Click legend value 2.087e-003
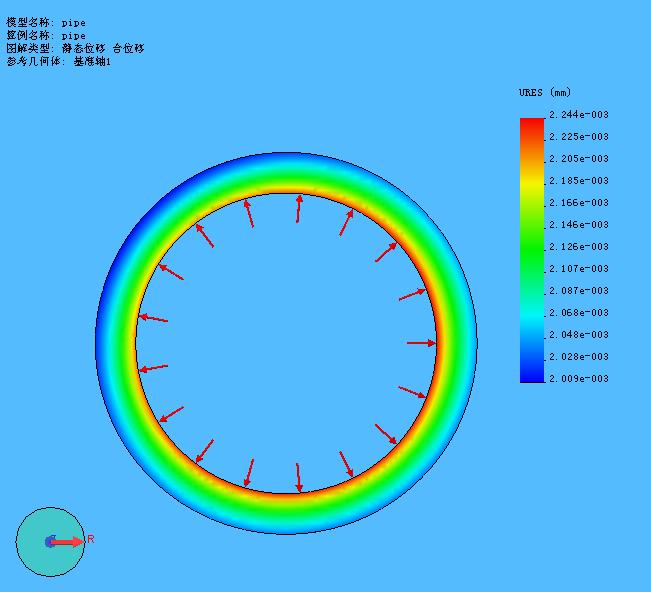651x592 pixels. [x=579, y=291]
